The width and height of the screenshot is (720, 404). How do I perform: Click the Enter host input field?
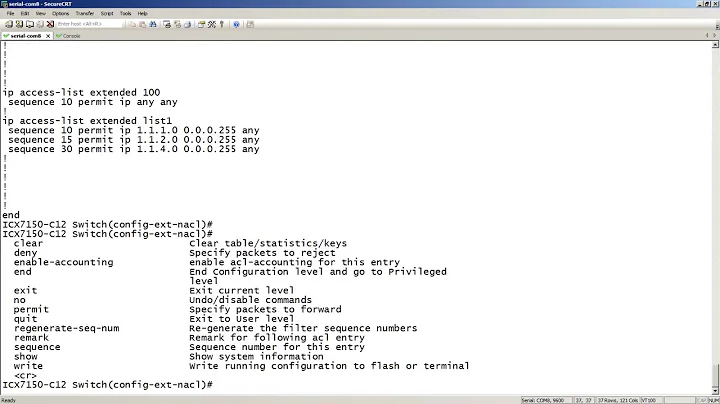[x=90, y=24]
